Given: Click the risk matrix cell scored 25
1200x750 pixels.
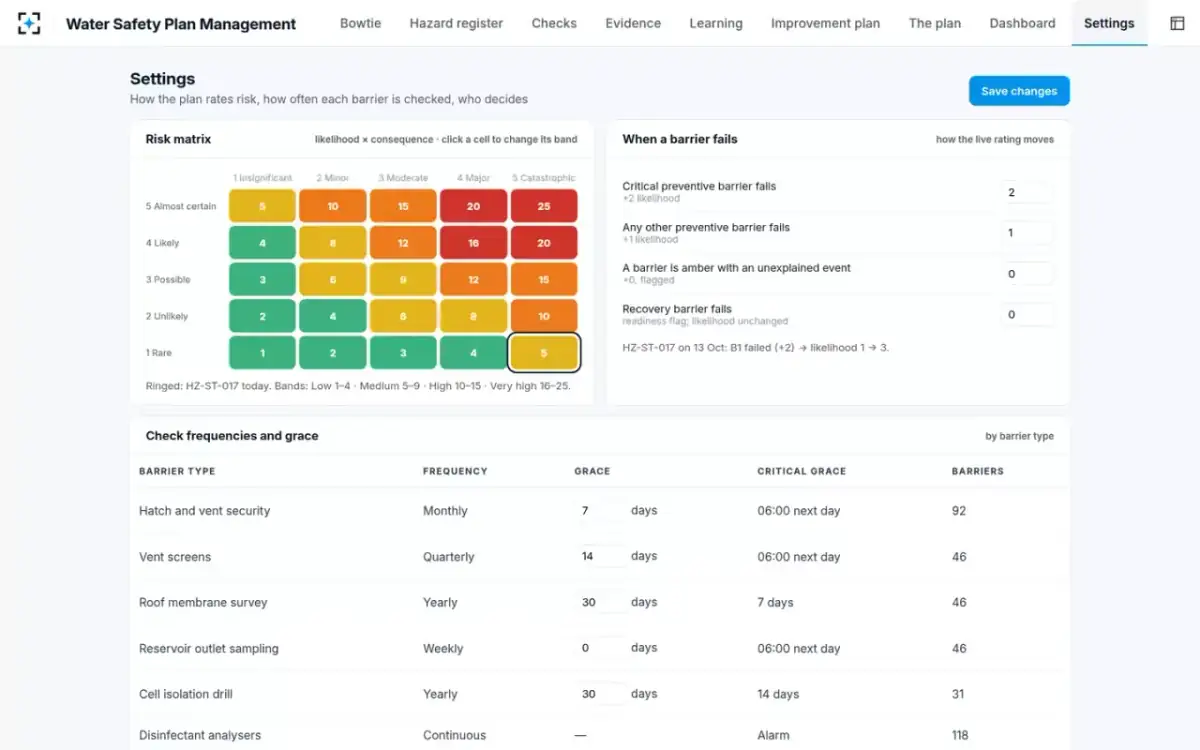Looking at the screenshot, I should 544,206.
